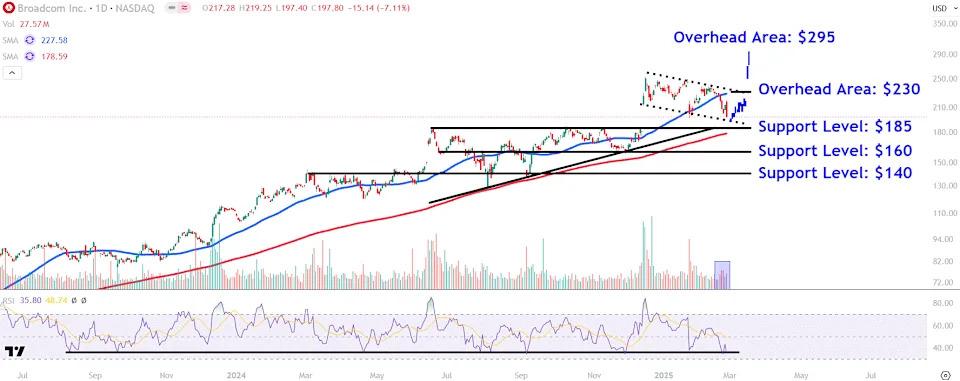Click 60.00 on the RSI axis
This screenshot has height=381, width=960.
coord(942,326)
